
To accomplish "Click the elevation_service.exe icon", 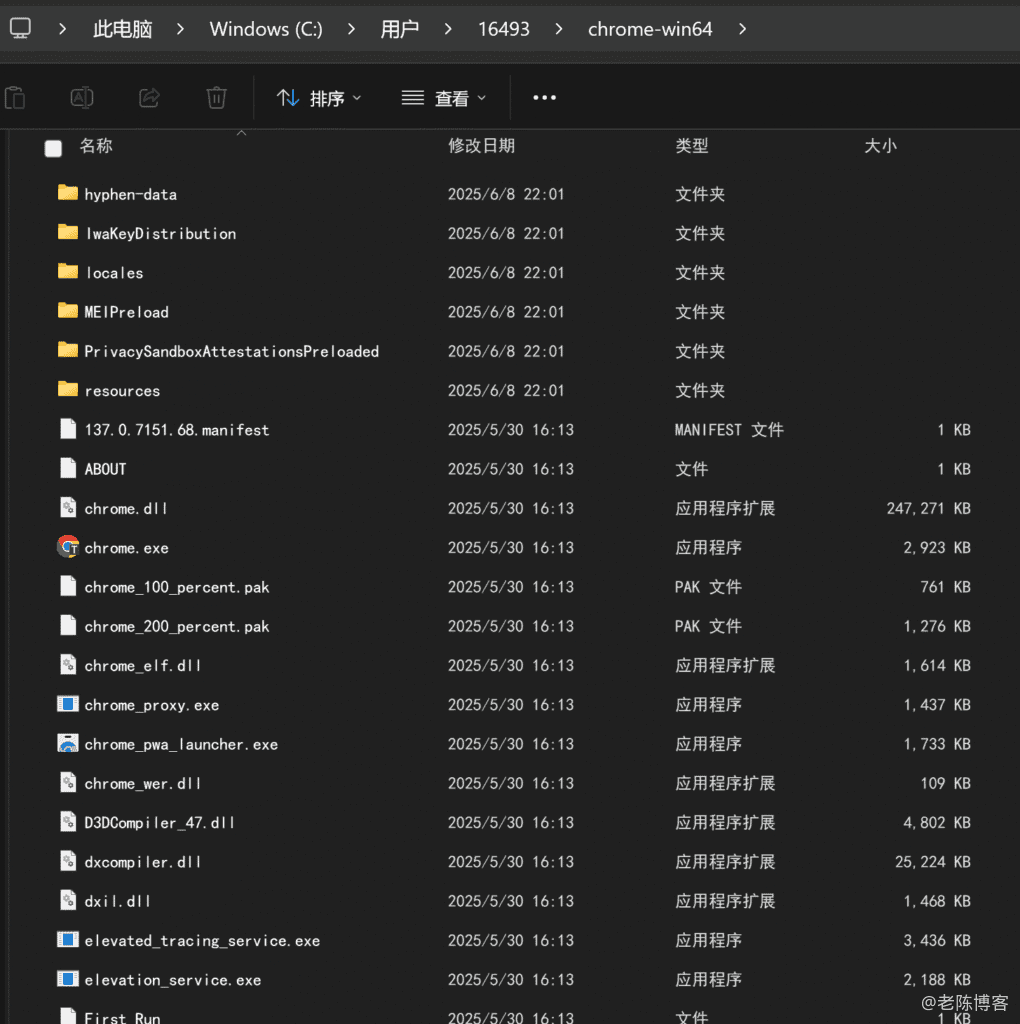I will [x=68, y=979].
